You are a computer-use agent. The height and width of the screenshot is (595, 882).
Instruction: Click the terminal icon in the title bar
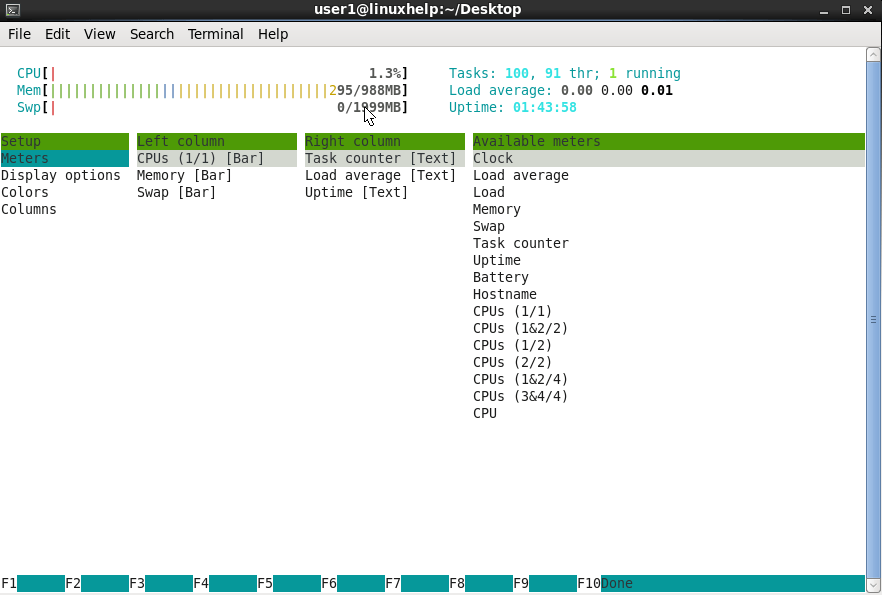(12, 10)
